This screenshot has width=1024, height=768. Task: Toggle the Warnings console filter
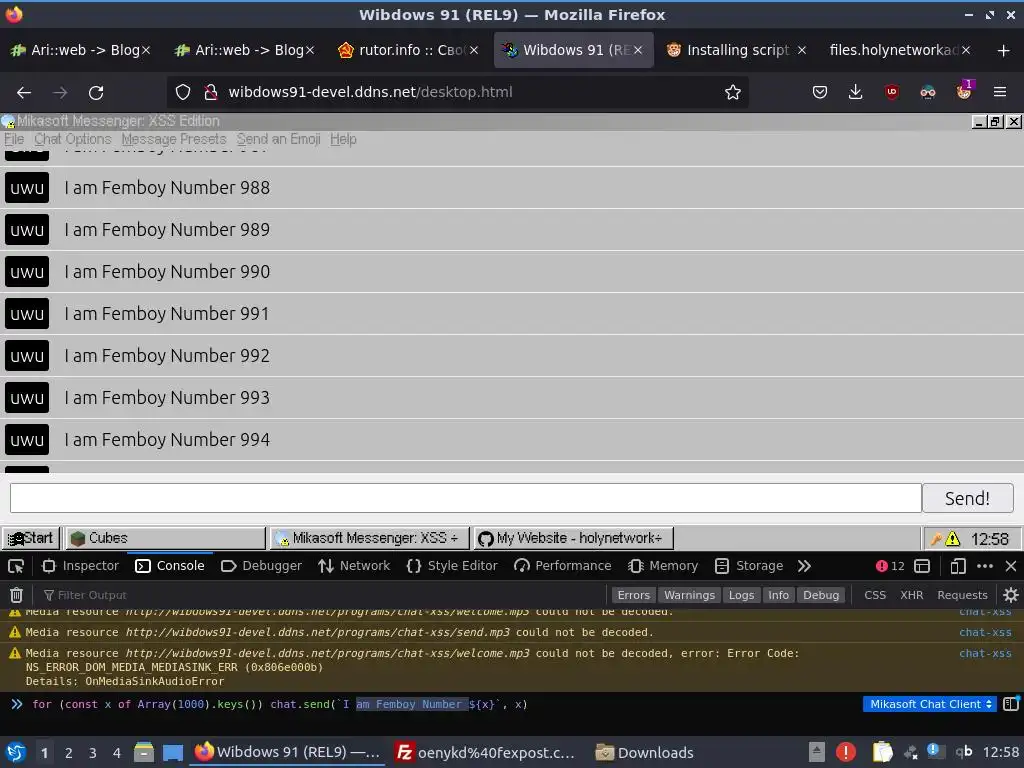[689, 595]
